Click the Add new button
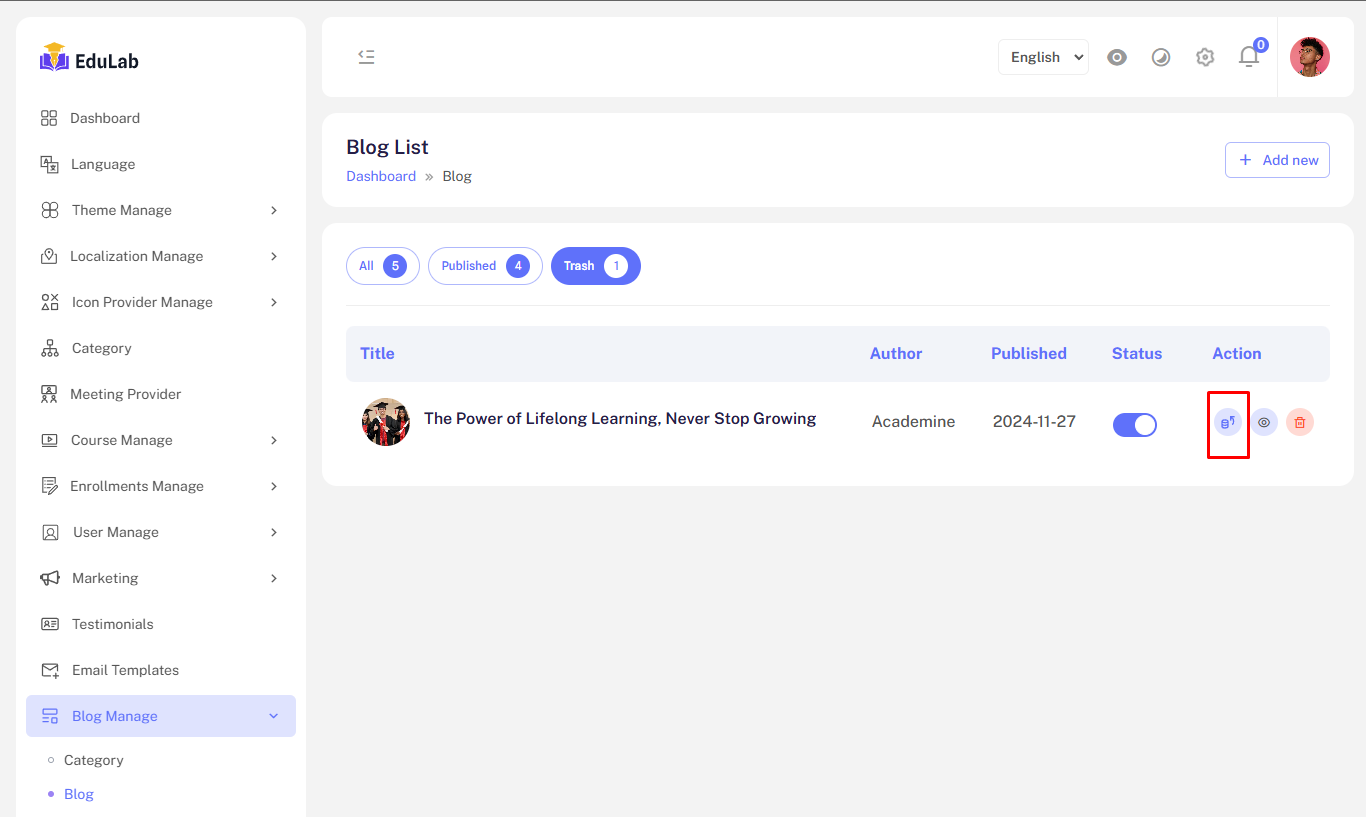 [x=1277, y=160]
